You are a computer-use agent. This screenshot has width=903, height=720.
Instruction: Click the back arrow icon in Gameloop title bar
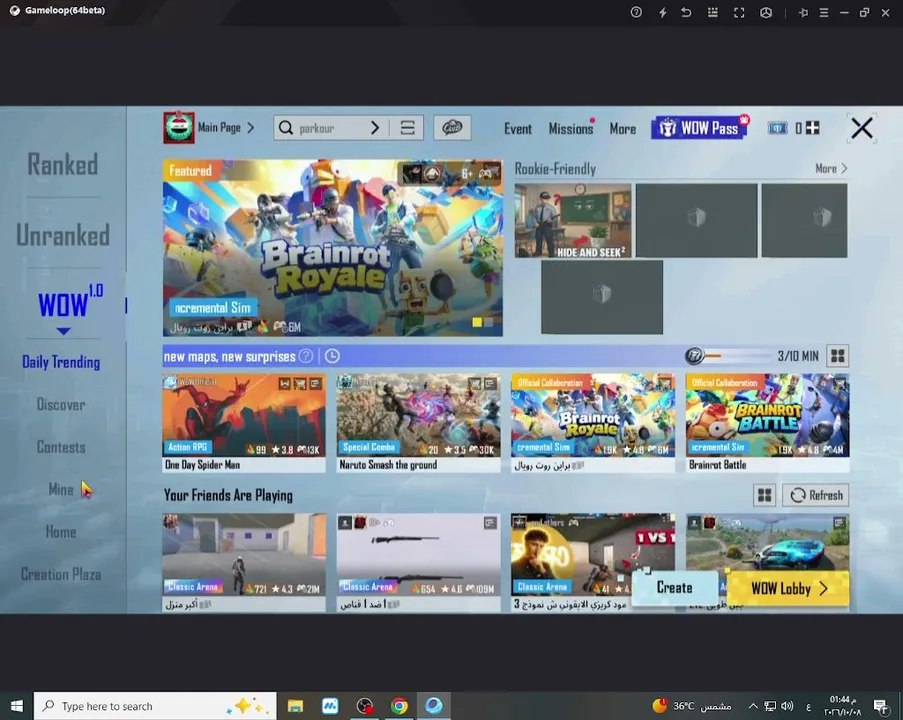tap(686, 12)
